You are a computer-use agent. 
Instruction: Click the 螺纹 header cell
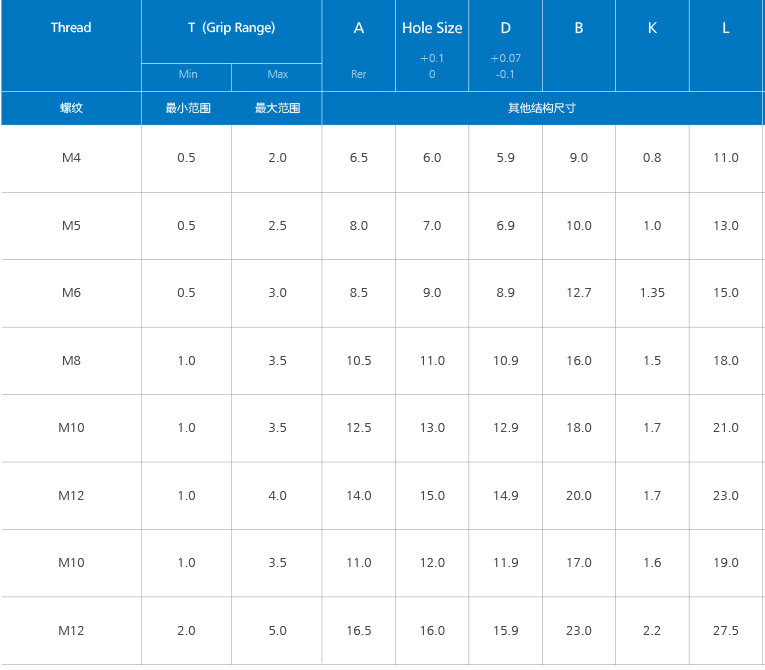pos(71,108)
